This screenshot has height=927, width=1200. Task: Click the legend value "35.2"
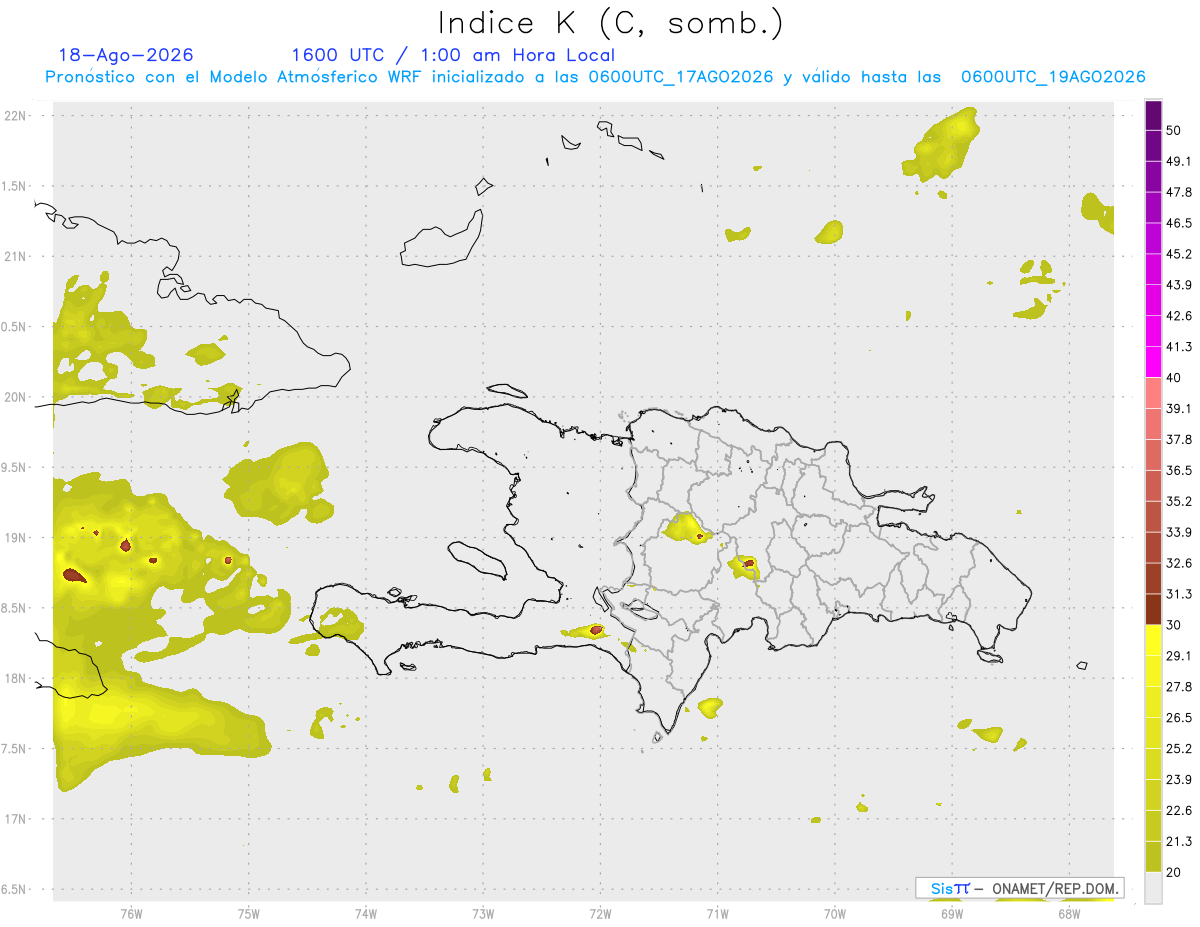[1179, 502]
